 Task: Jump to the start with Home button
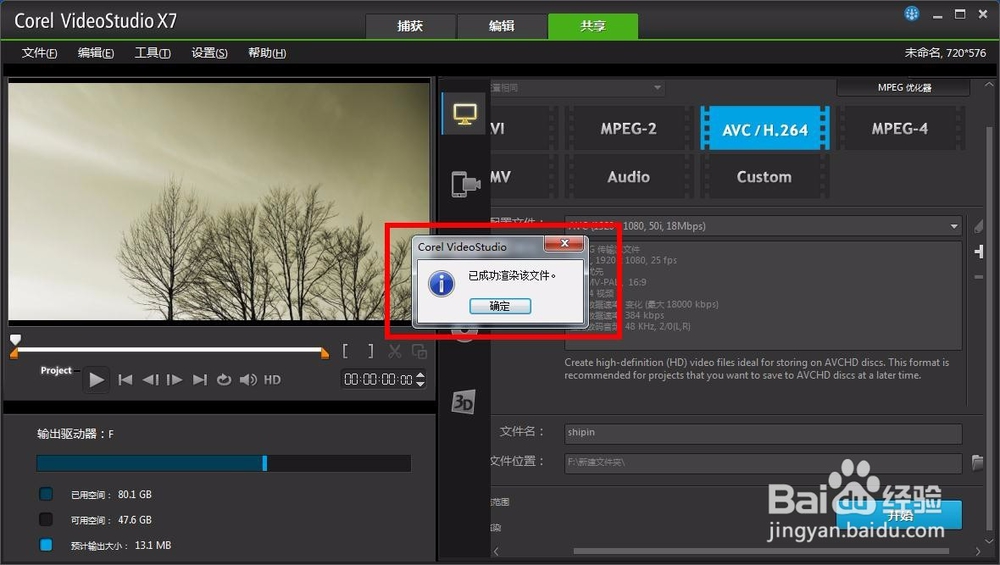coord(126,380)
